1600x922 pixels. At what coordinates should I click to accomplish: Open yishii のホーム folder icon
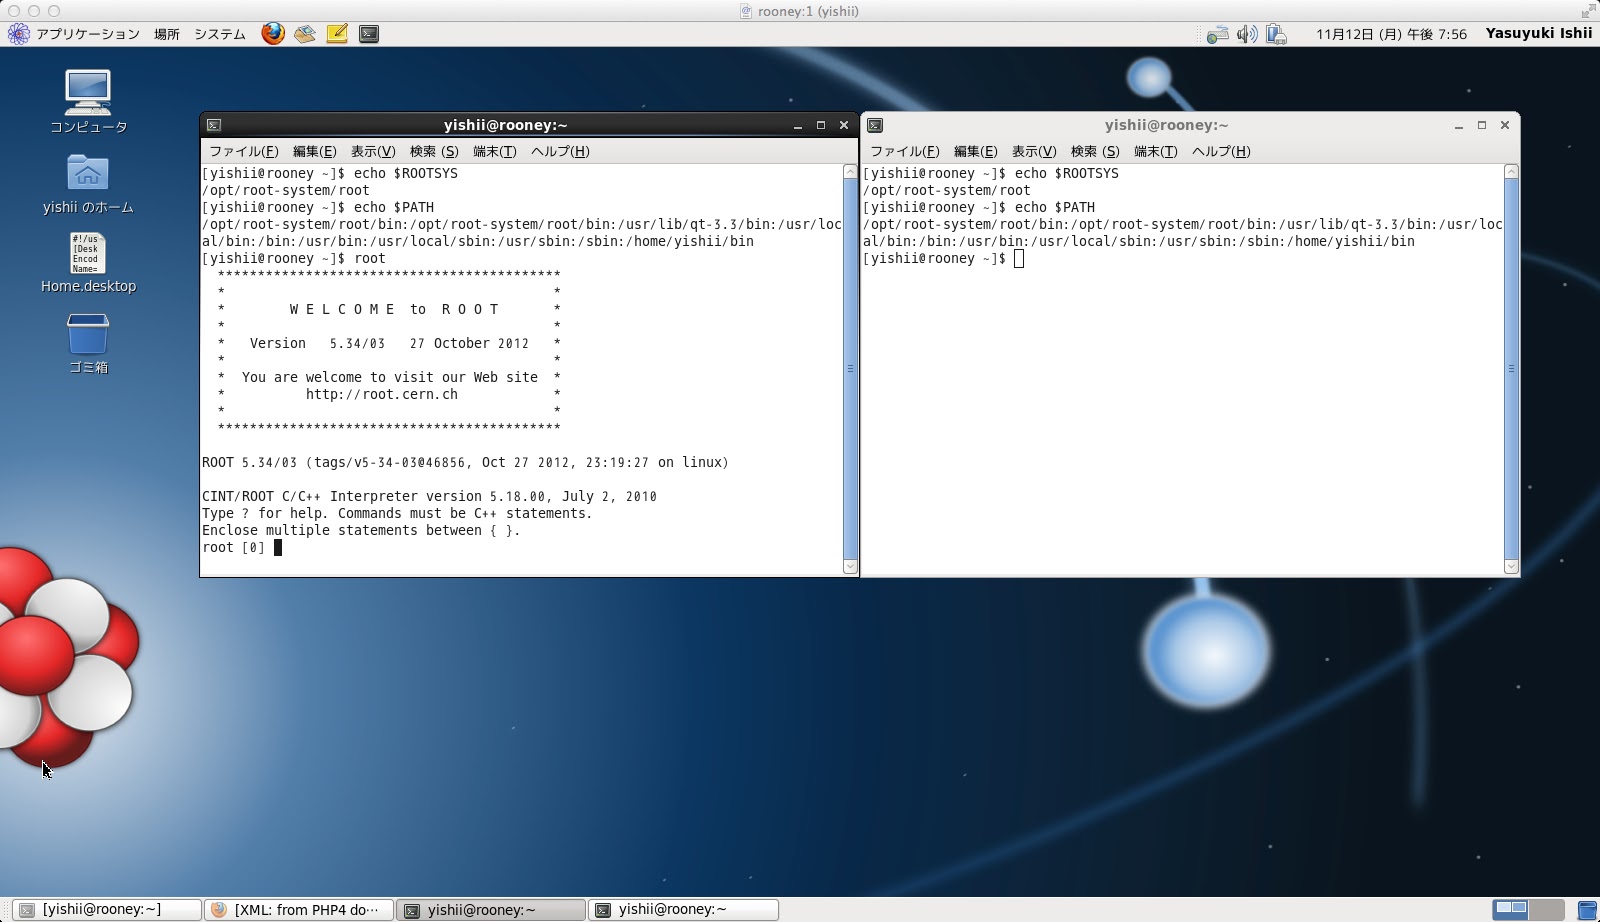point(88,184)
